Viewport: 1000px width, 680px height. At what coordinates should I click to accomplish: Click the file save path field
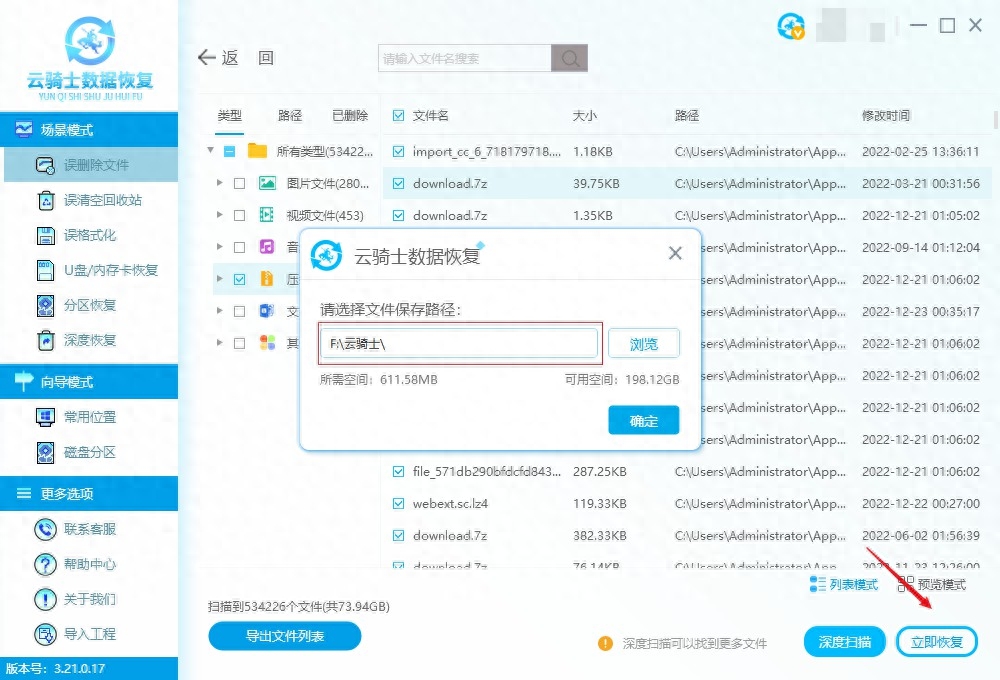pyautogui.click(x=459, y=344)
